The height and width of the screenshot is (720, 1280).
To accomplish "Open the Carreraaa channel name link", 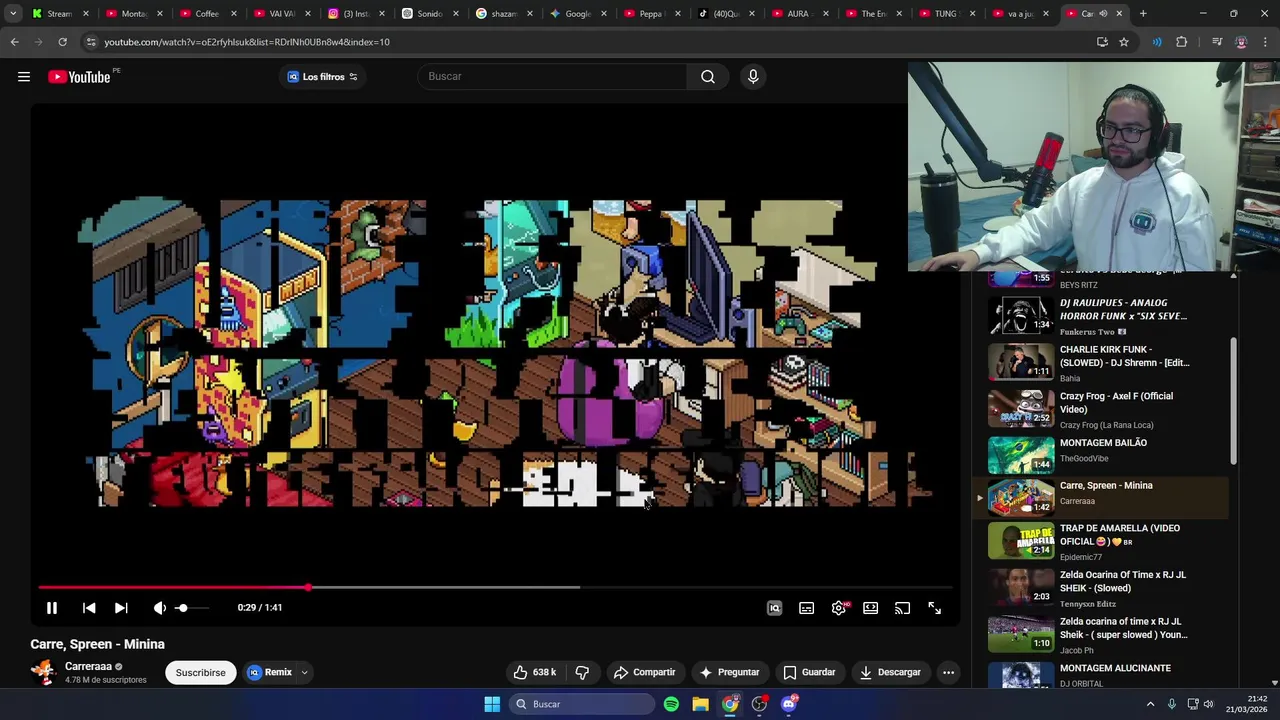I will pyautogui.click(x=88, y=666).
